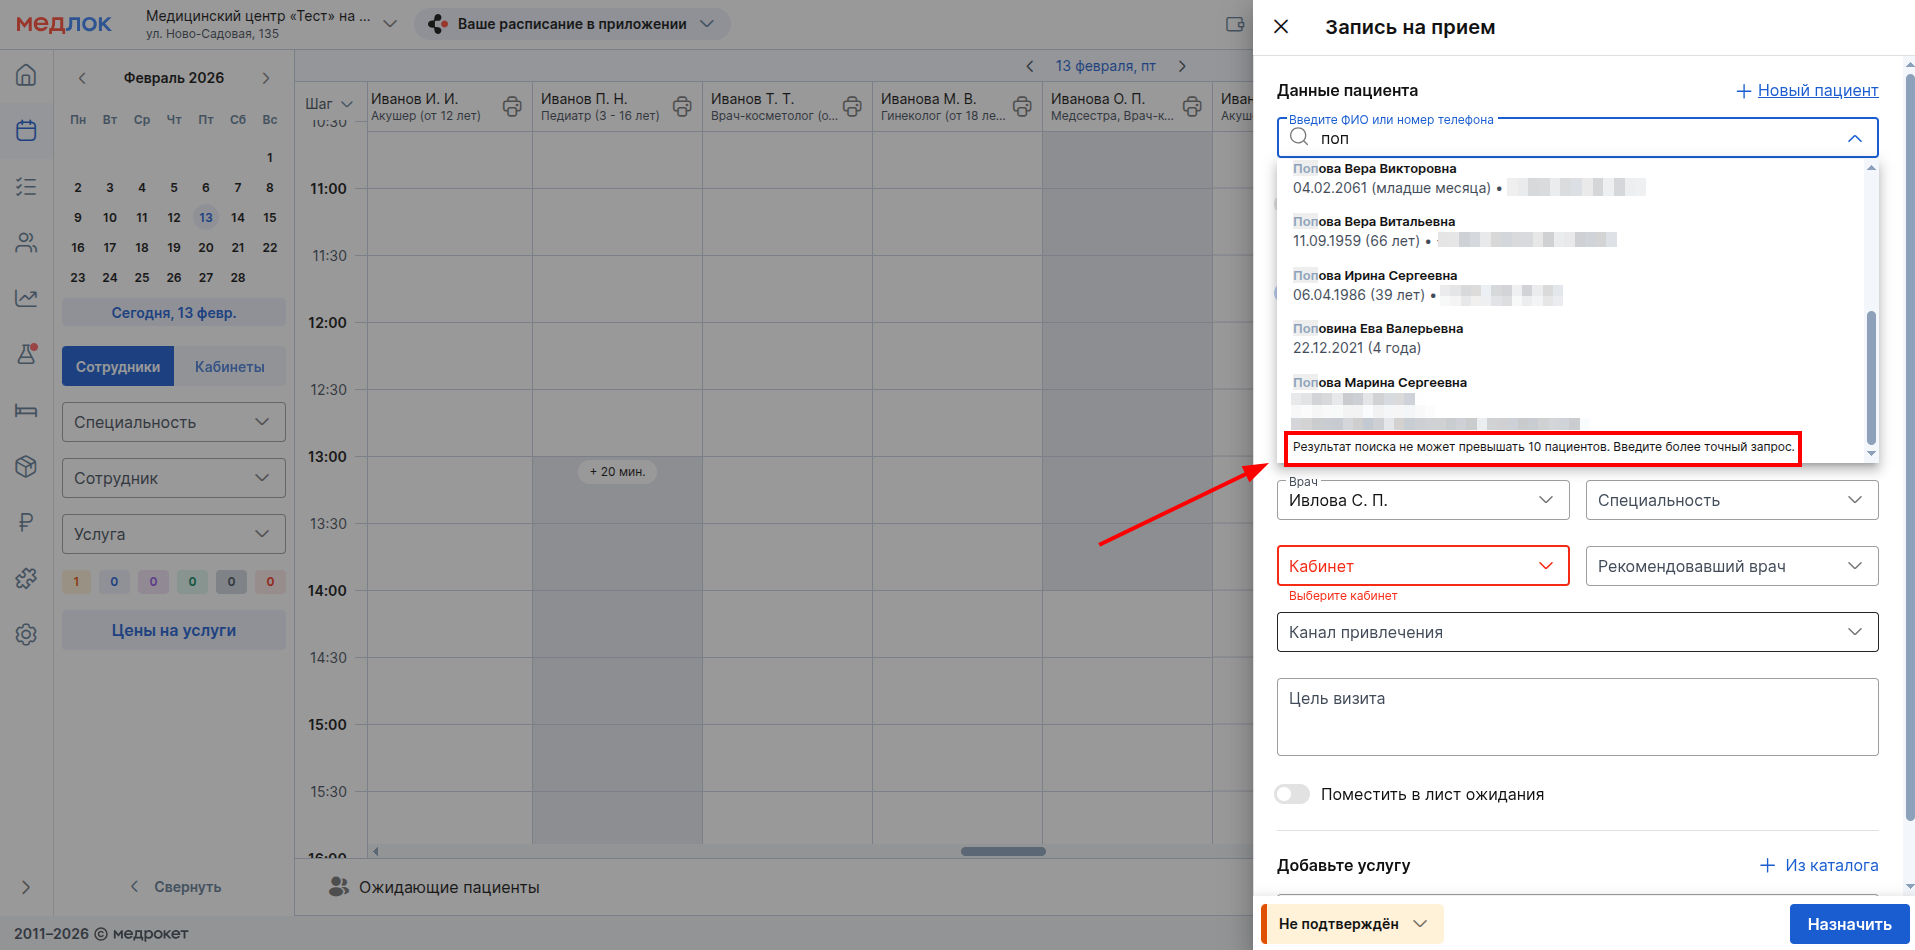
Task: Click the horizontal schedule scrollbar
Action: (1002, 852)
